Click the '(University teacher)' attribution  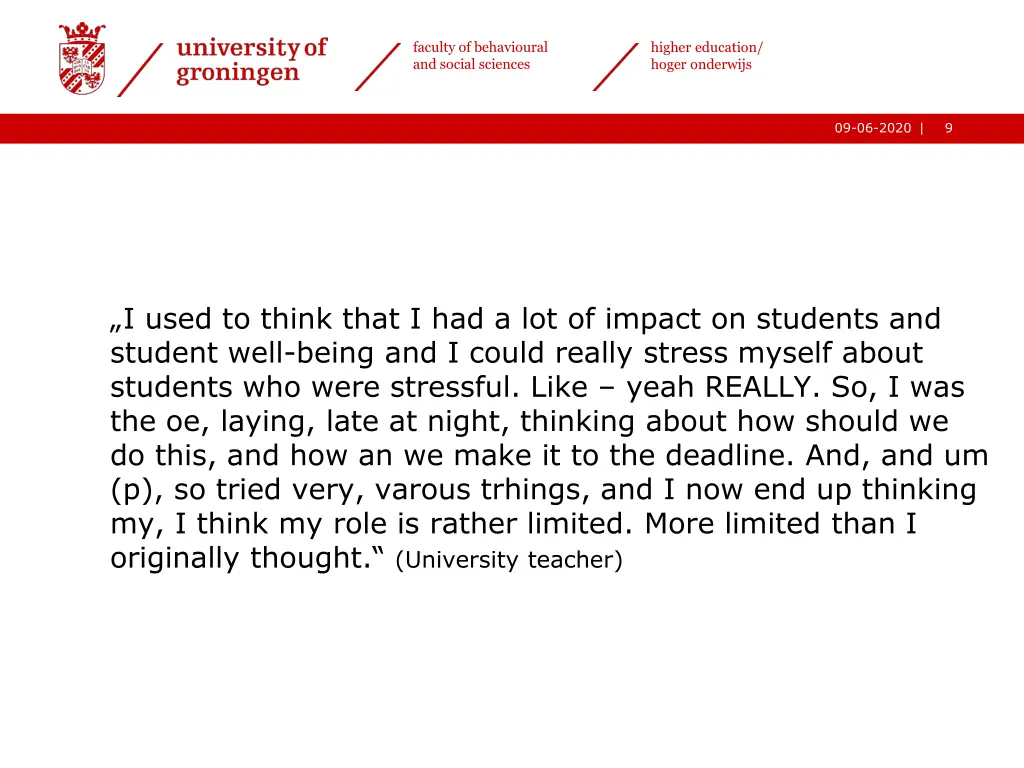(509, 560)
